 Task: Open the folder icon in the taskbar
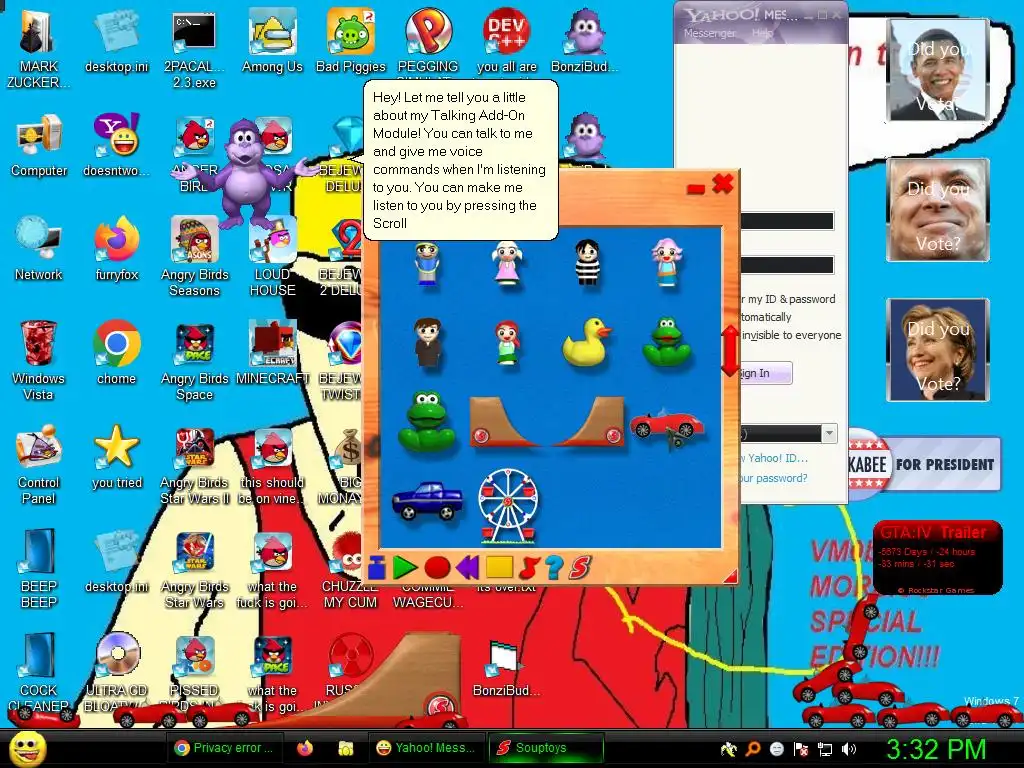pos(345,748)
